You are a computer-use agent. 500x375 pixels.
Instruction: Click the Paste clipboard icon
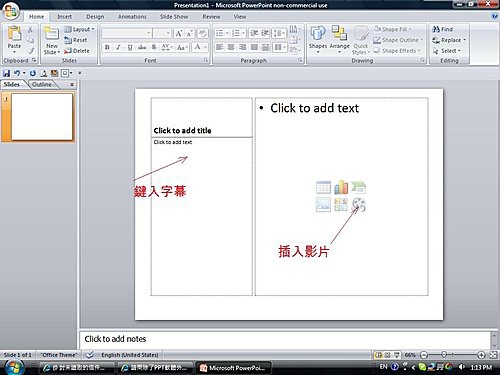click(x=14, y=34)
